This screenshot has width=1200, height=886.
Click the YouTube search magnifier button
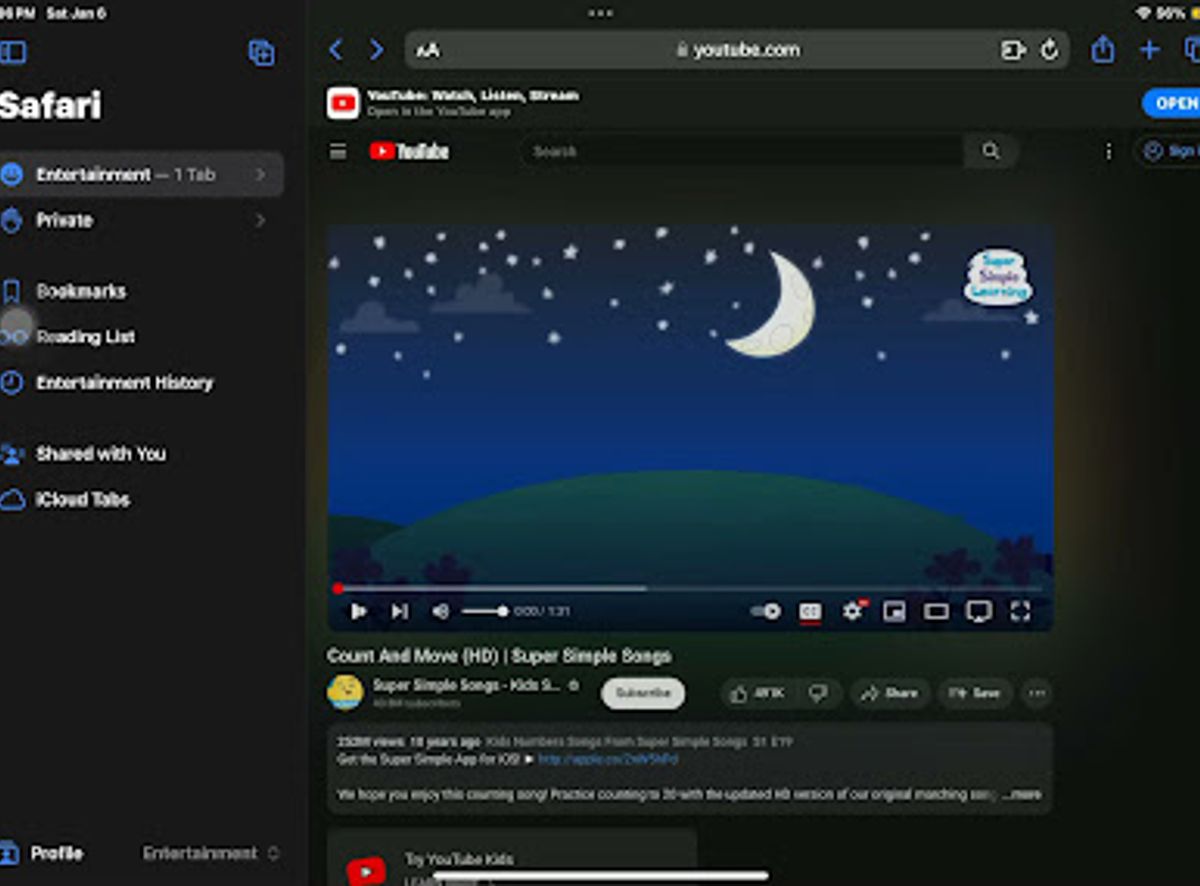(991, 151)
